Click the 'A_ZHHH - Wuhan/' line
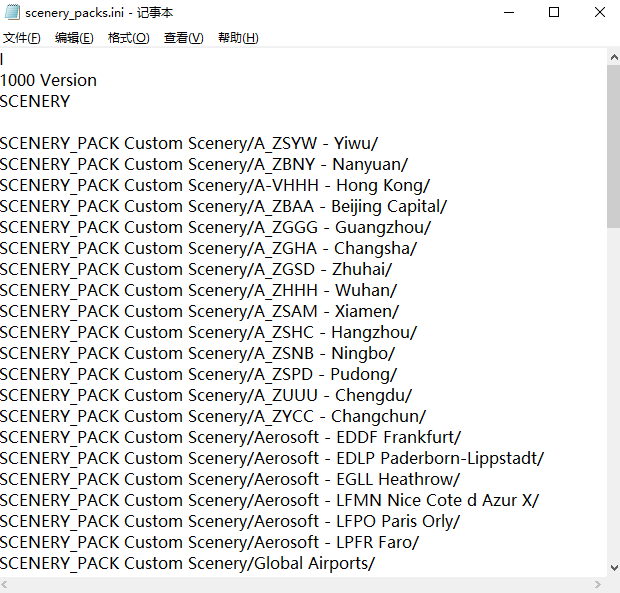Viewport: 620px width, 593px height. tap(198, 290)
